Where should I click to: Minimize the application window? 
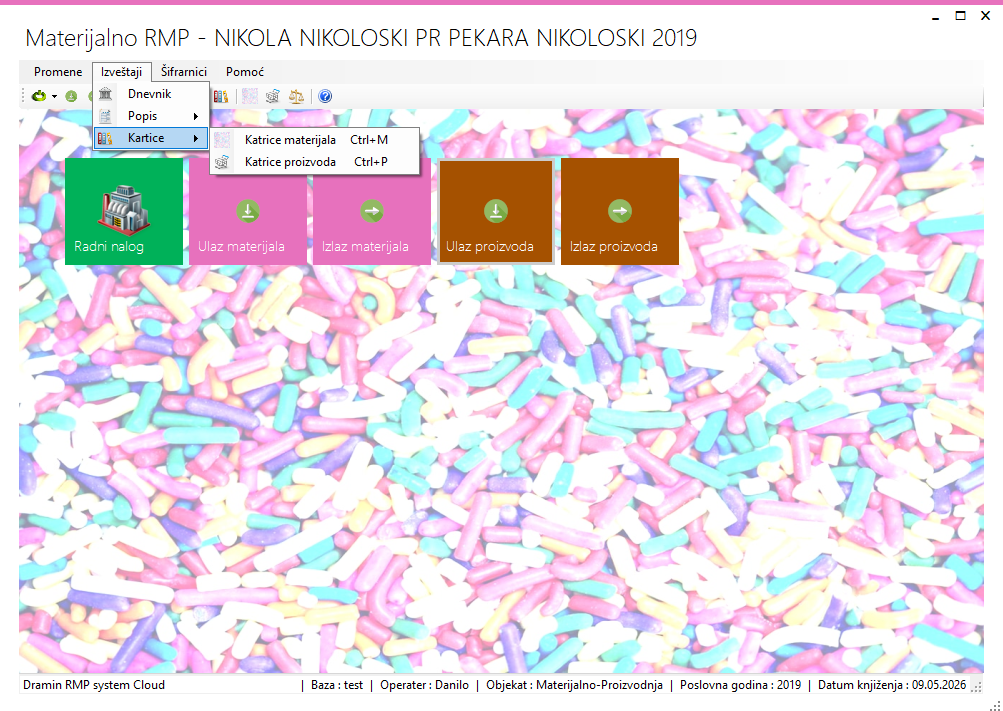tap(936, 17)
